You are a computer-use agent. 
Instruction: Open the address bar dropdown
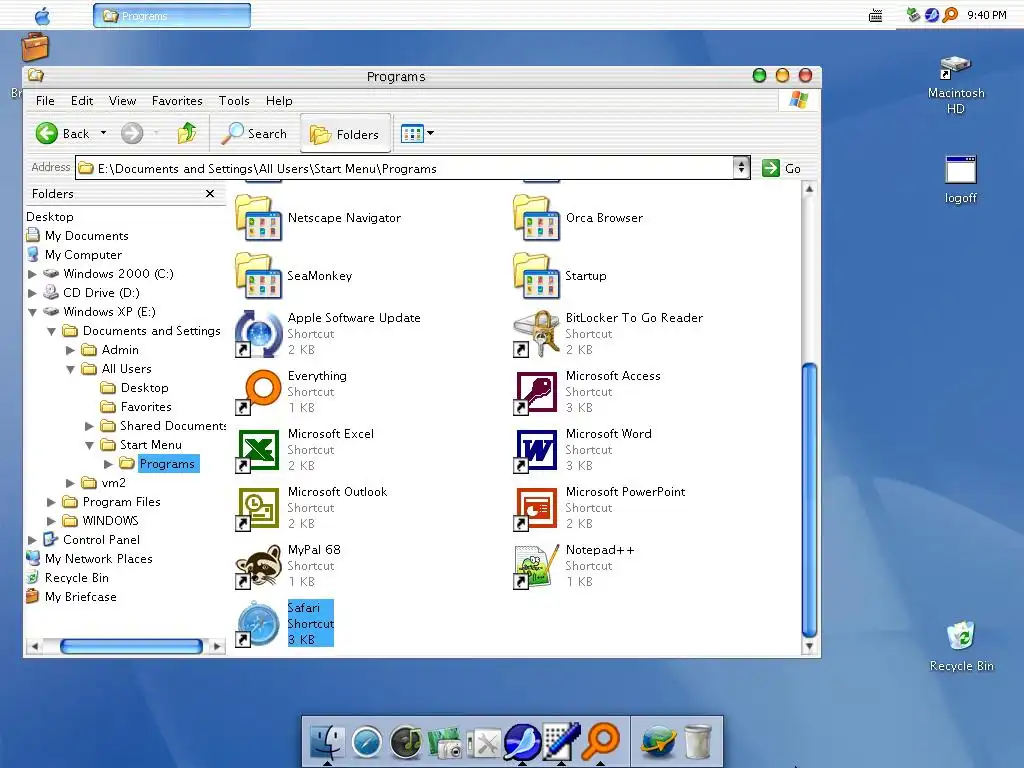tap(741, 168)
